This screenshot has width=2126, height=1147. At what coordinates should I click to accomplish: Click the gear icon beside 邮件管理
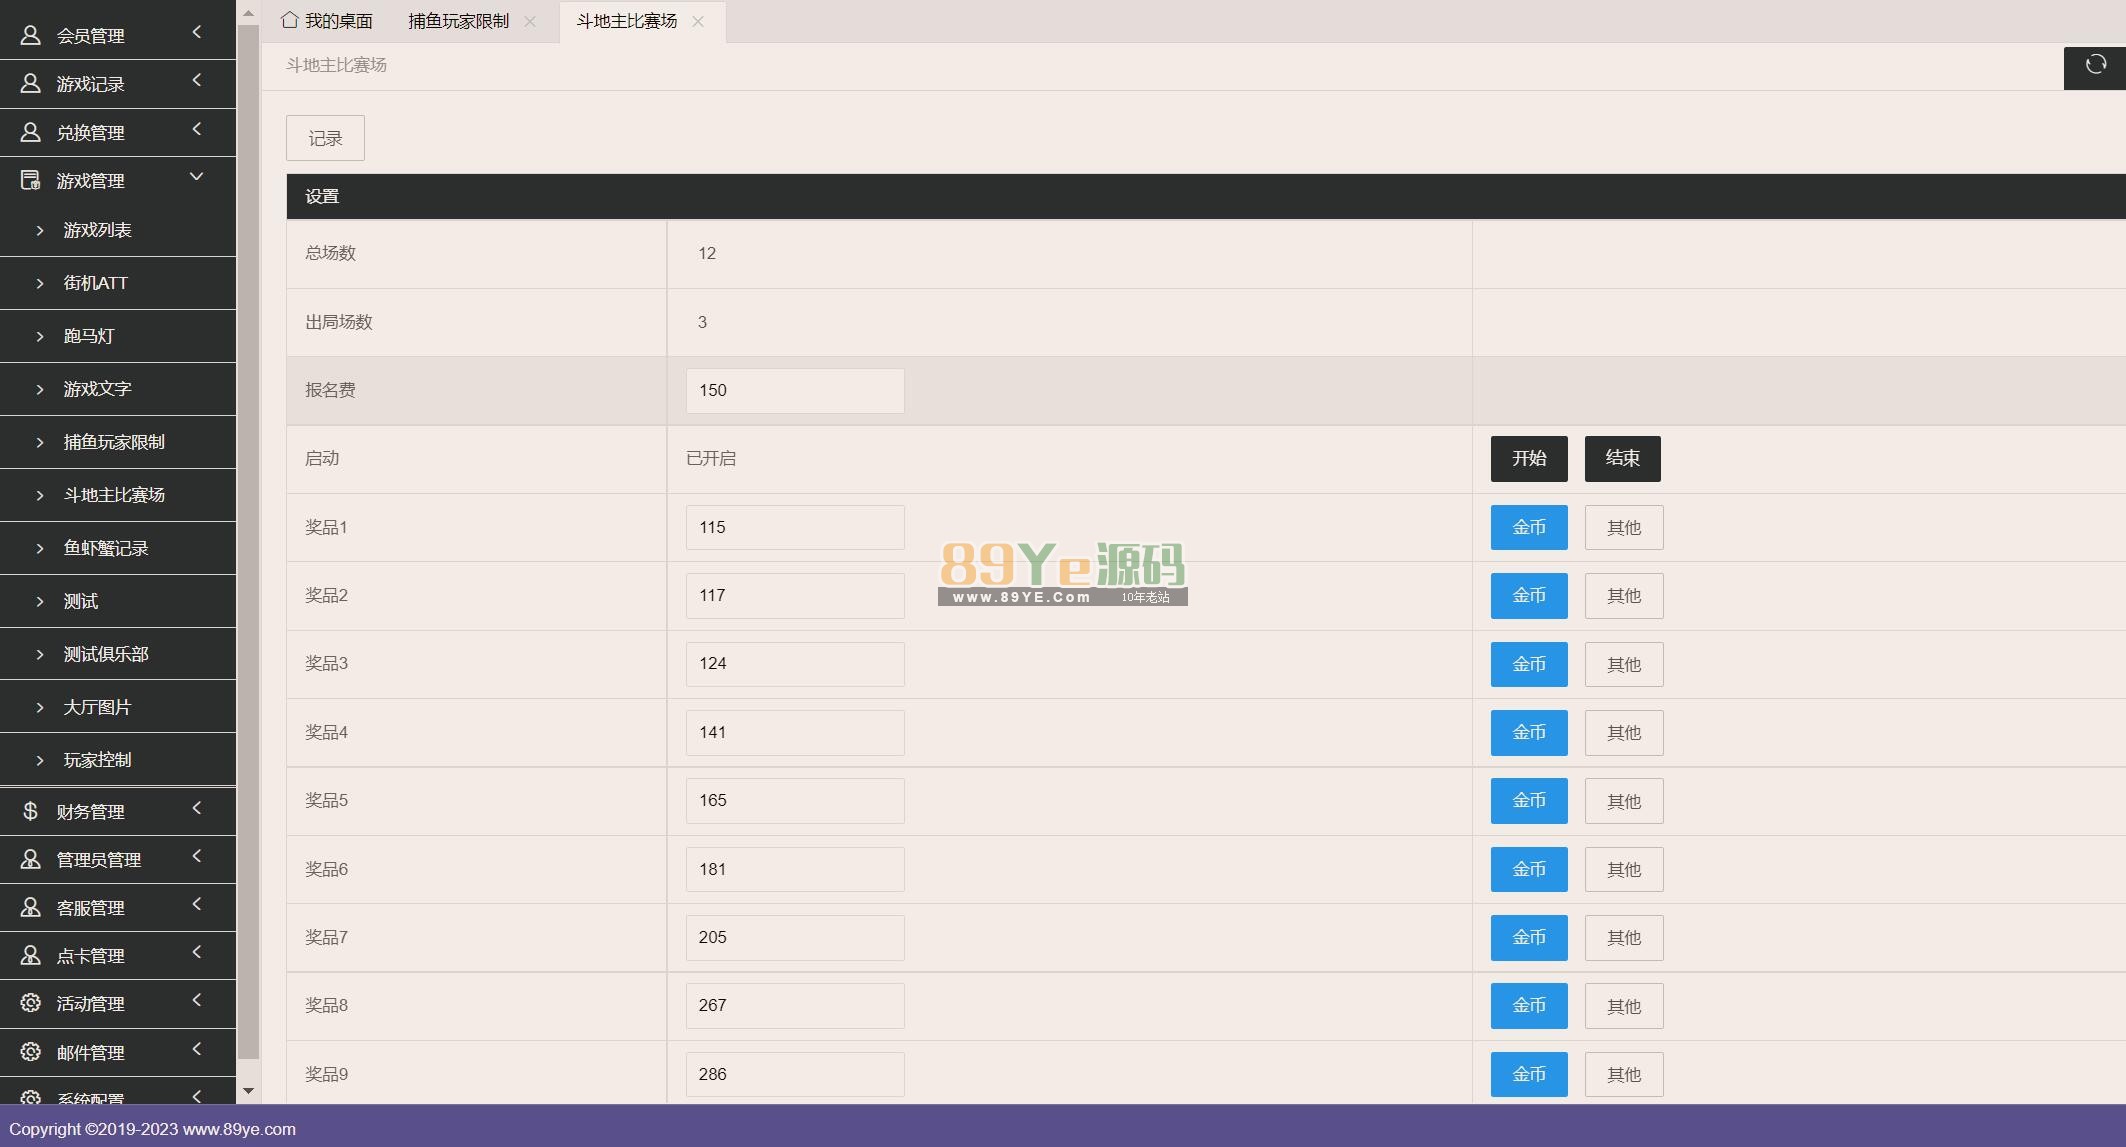pyautogui.click(x=30, y=1052)
